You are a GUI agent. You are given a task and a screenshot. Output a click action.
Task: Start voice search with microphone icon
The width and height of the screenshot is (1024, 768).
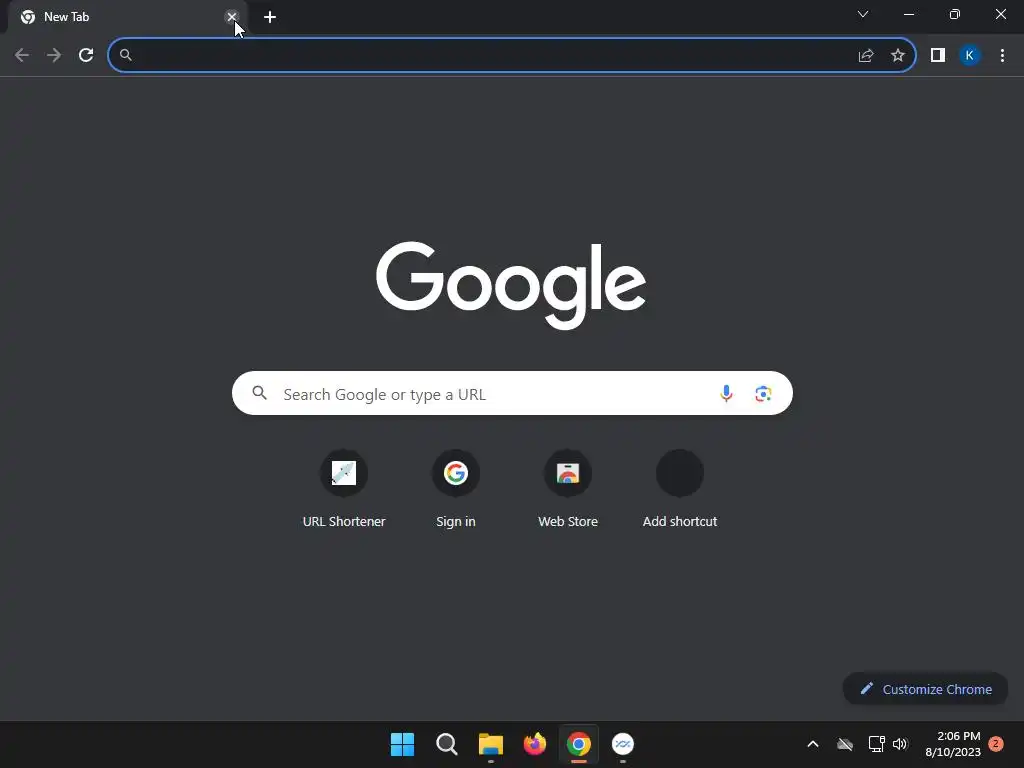726,394
